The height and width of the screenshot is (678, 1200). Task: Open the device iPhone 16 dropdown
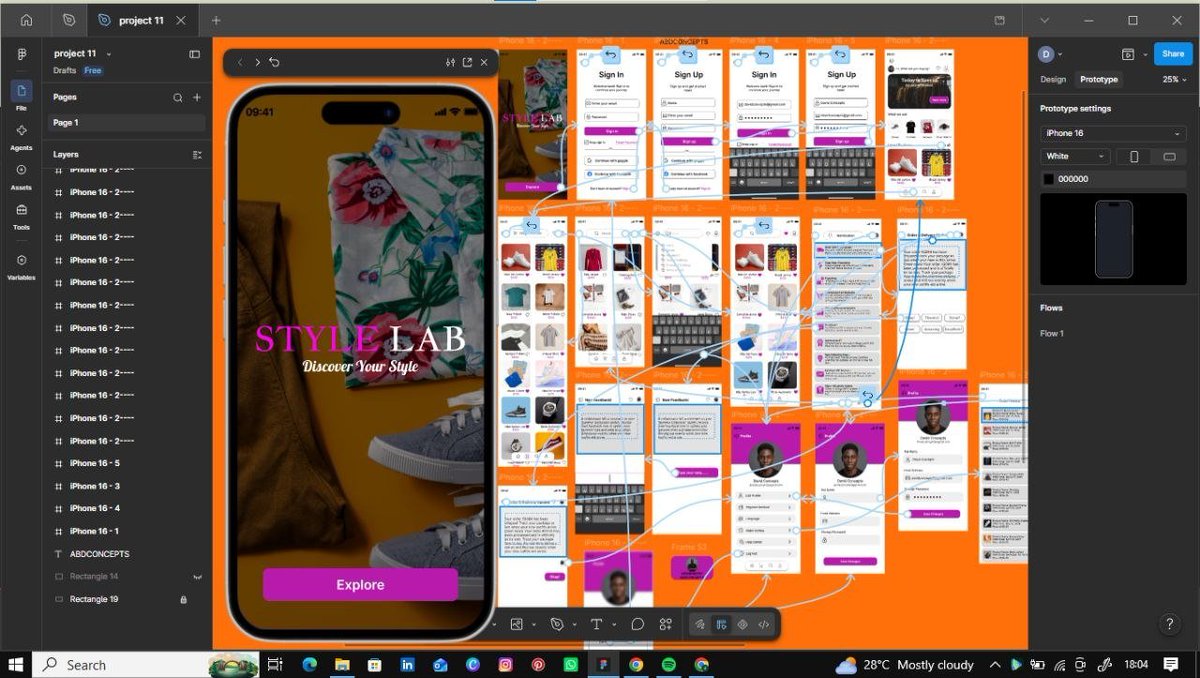(1113, 133)
